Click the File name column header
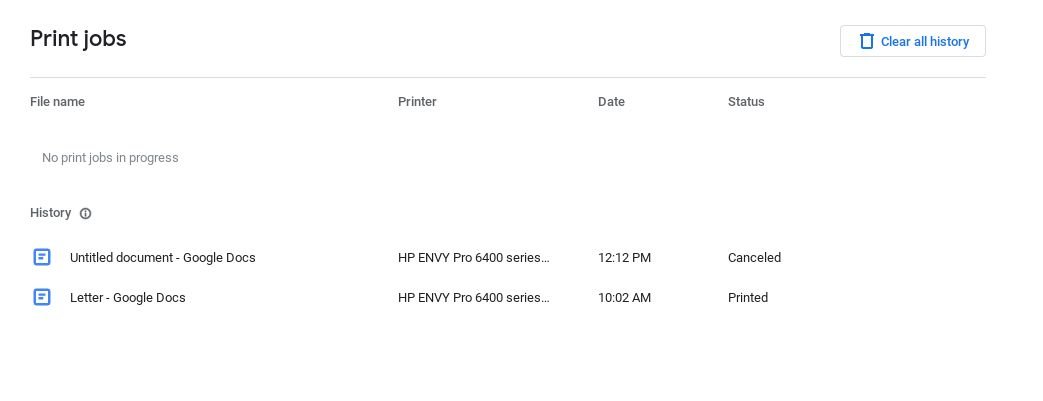This screenshot has height=401, width=1043. pyautogui.click(x=57, y=102)
